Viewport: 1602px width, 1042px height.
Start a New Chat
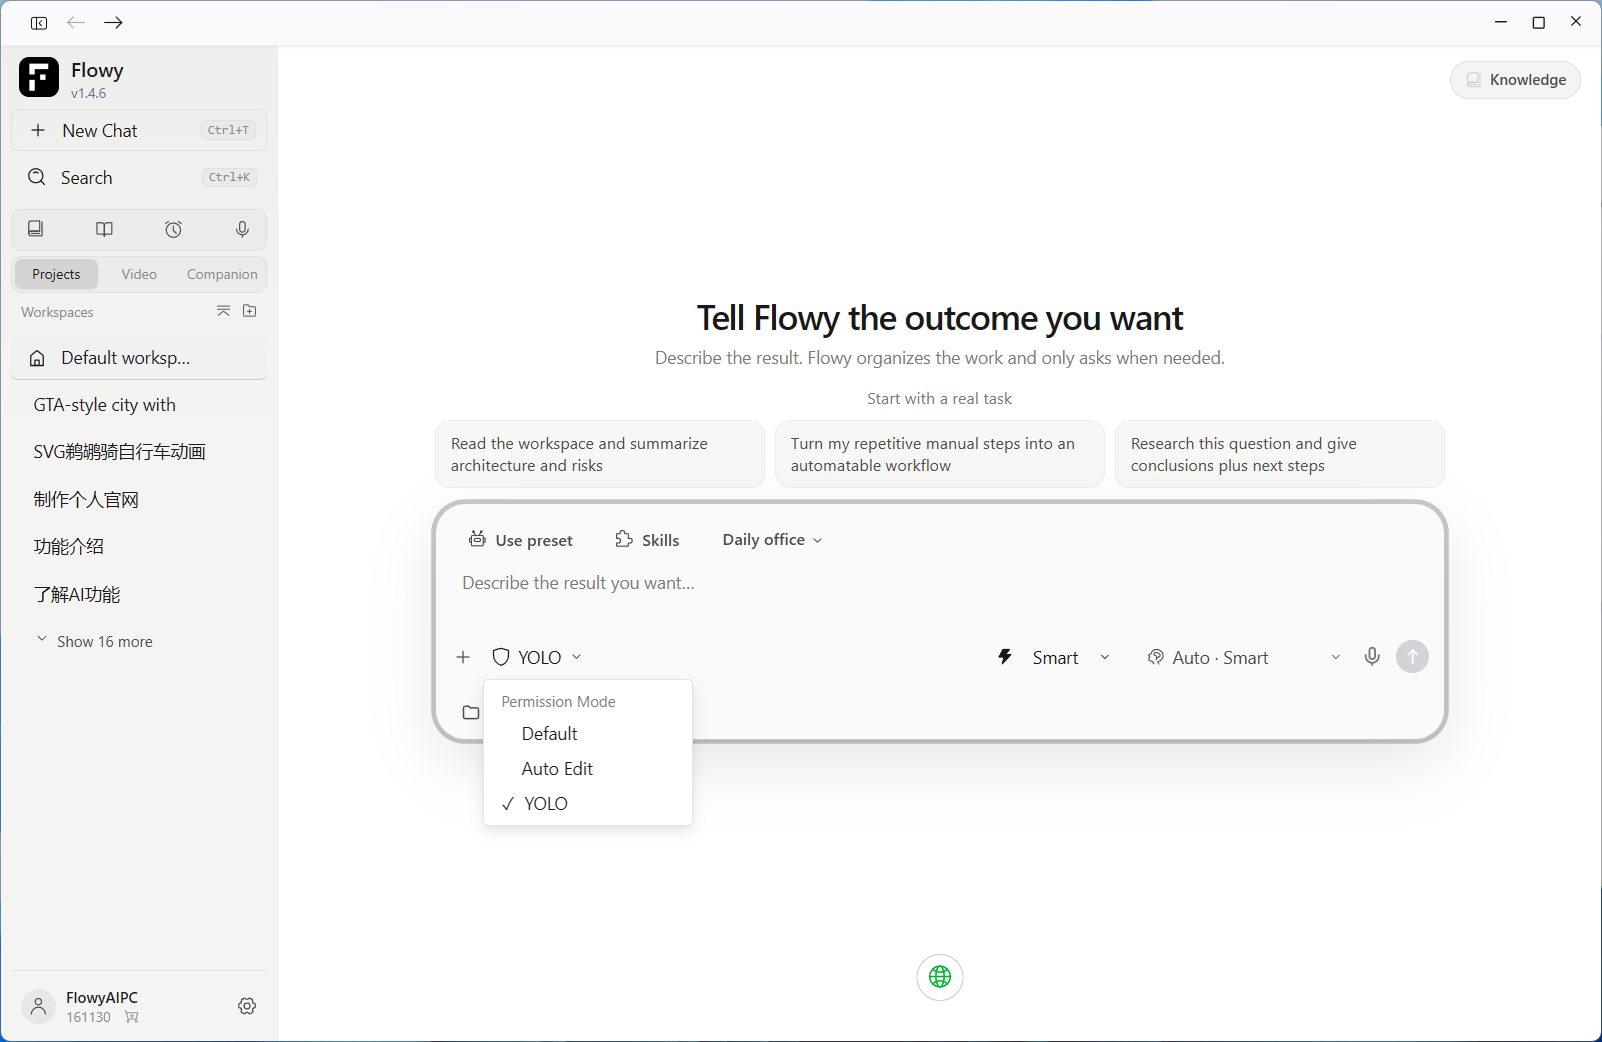tap(139, 130)
